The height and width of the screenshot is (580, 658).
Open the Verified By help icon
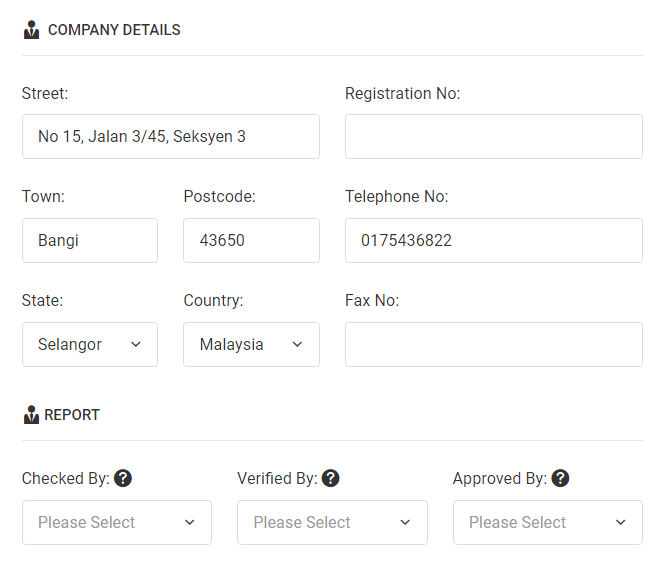coord(331,478)
